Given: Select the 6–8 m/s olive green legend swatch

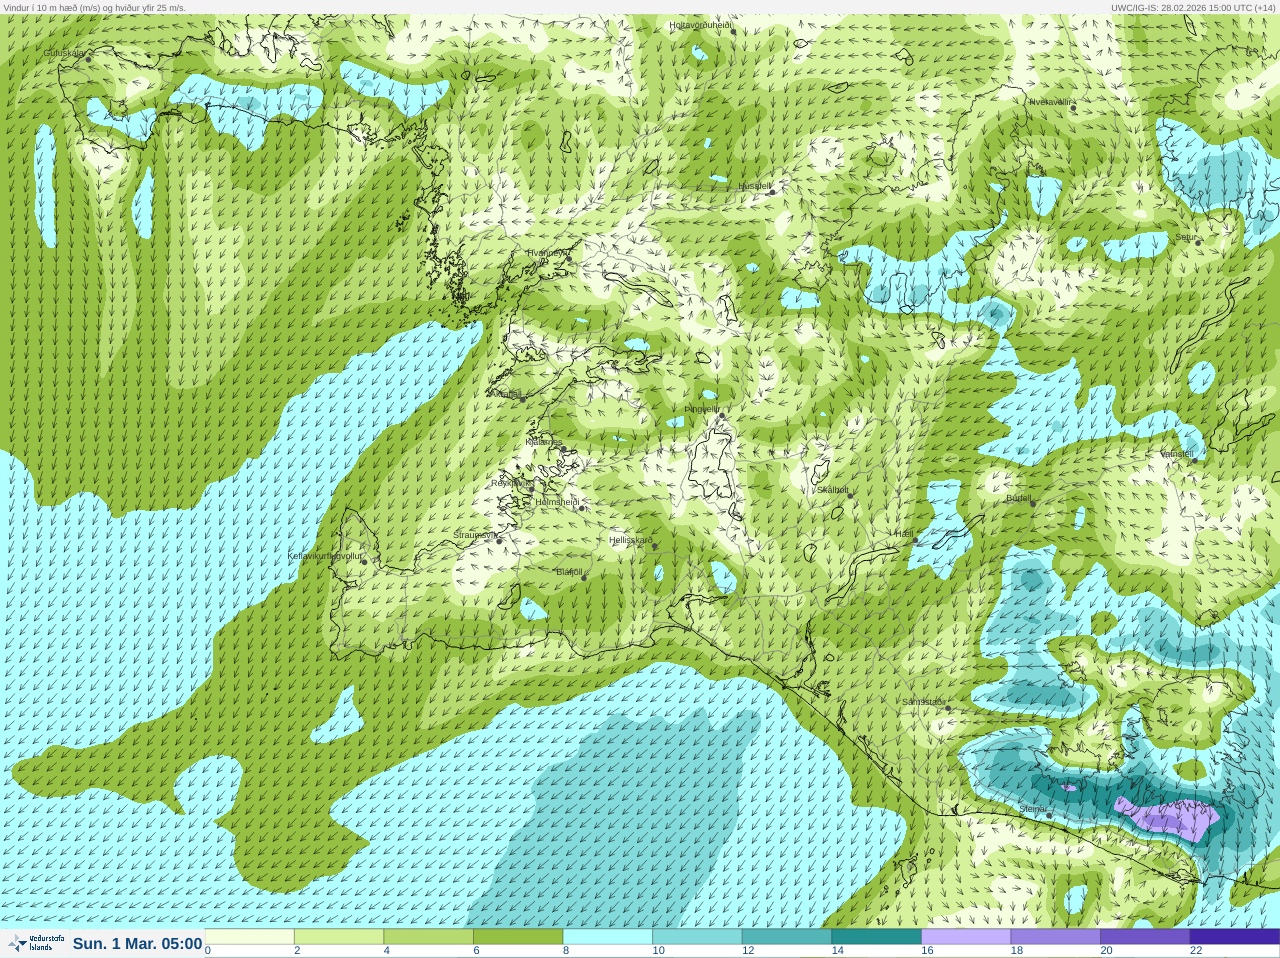Looking at the screenshot, I should 518,937.
